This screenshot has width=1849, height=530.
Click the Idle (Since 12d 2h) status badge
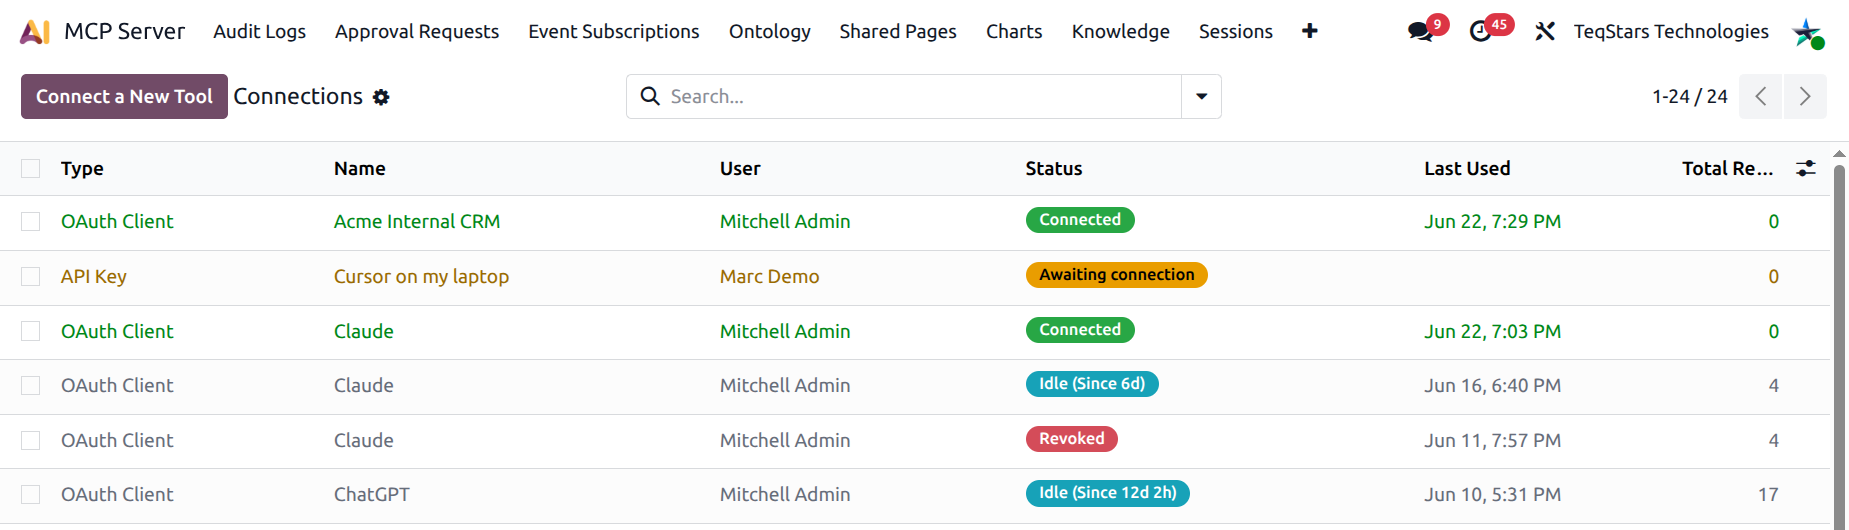click(x=1108, y=493)
